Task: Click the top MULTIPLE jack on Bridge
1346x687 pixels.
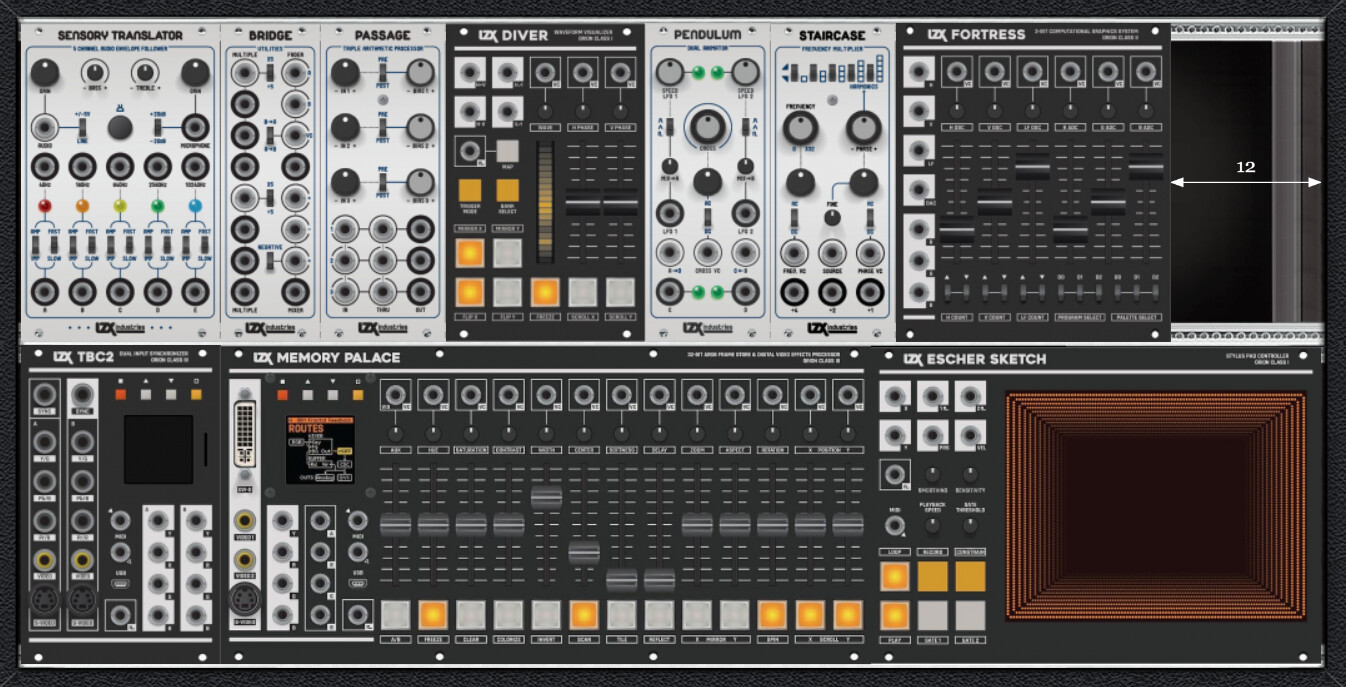Action: (x=244, y=73)
